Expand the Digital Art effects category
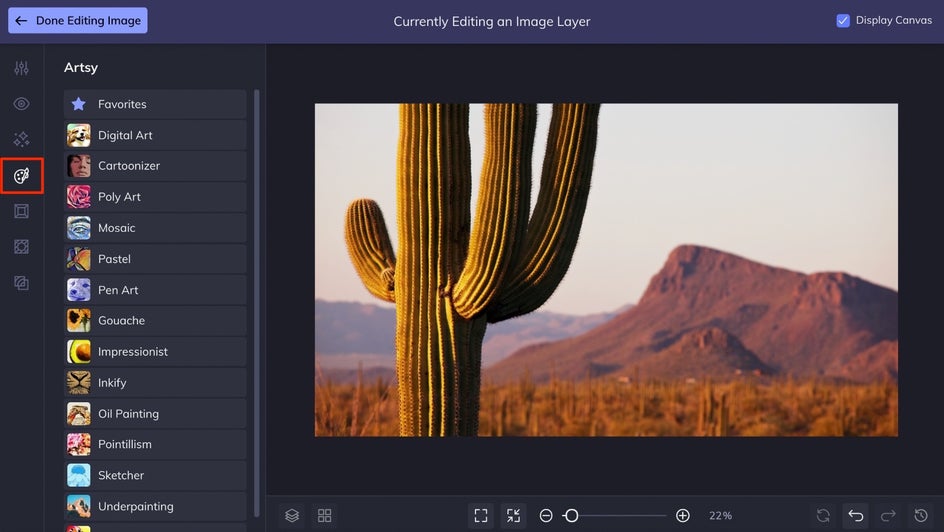 pyautogui.click(x=155, y=135)
